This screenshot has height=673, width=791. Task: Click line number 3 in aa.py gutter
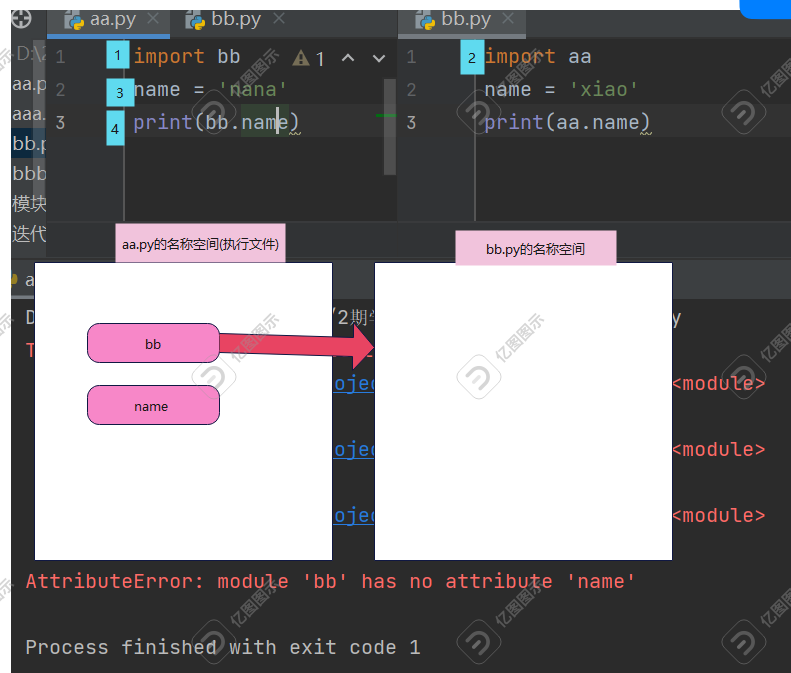coord(60,123)
